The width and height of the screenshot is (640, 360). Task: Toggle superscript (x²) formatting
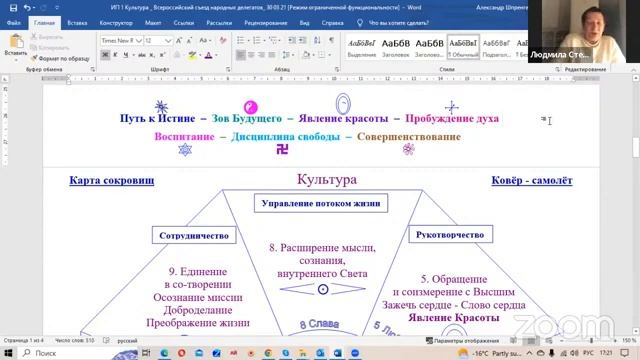(162, 54)
